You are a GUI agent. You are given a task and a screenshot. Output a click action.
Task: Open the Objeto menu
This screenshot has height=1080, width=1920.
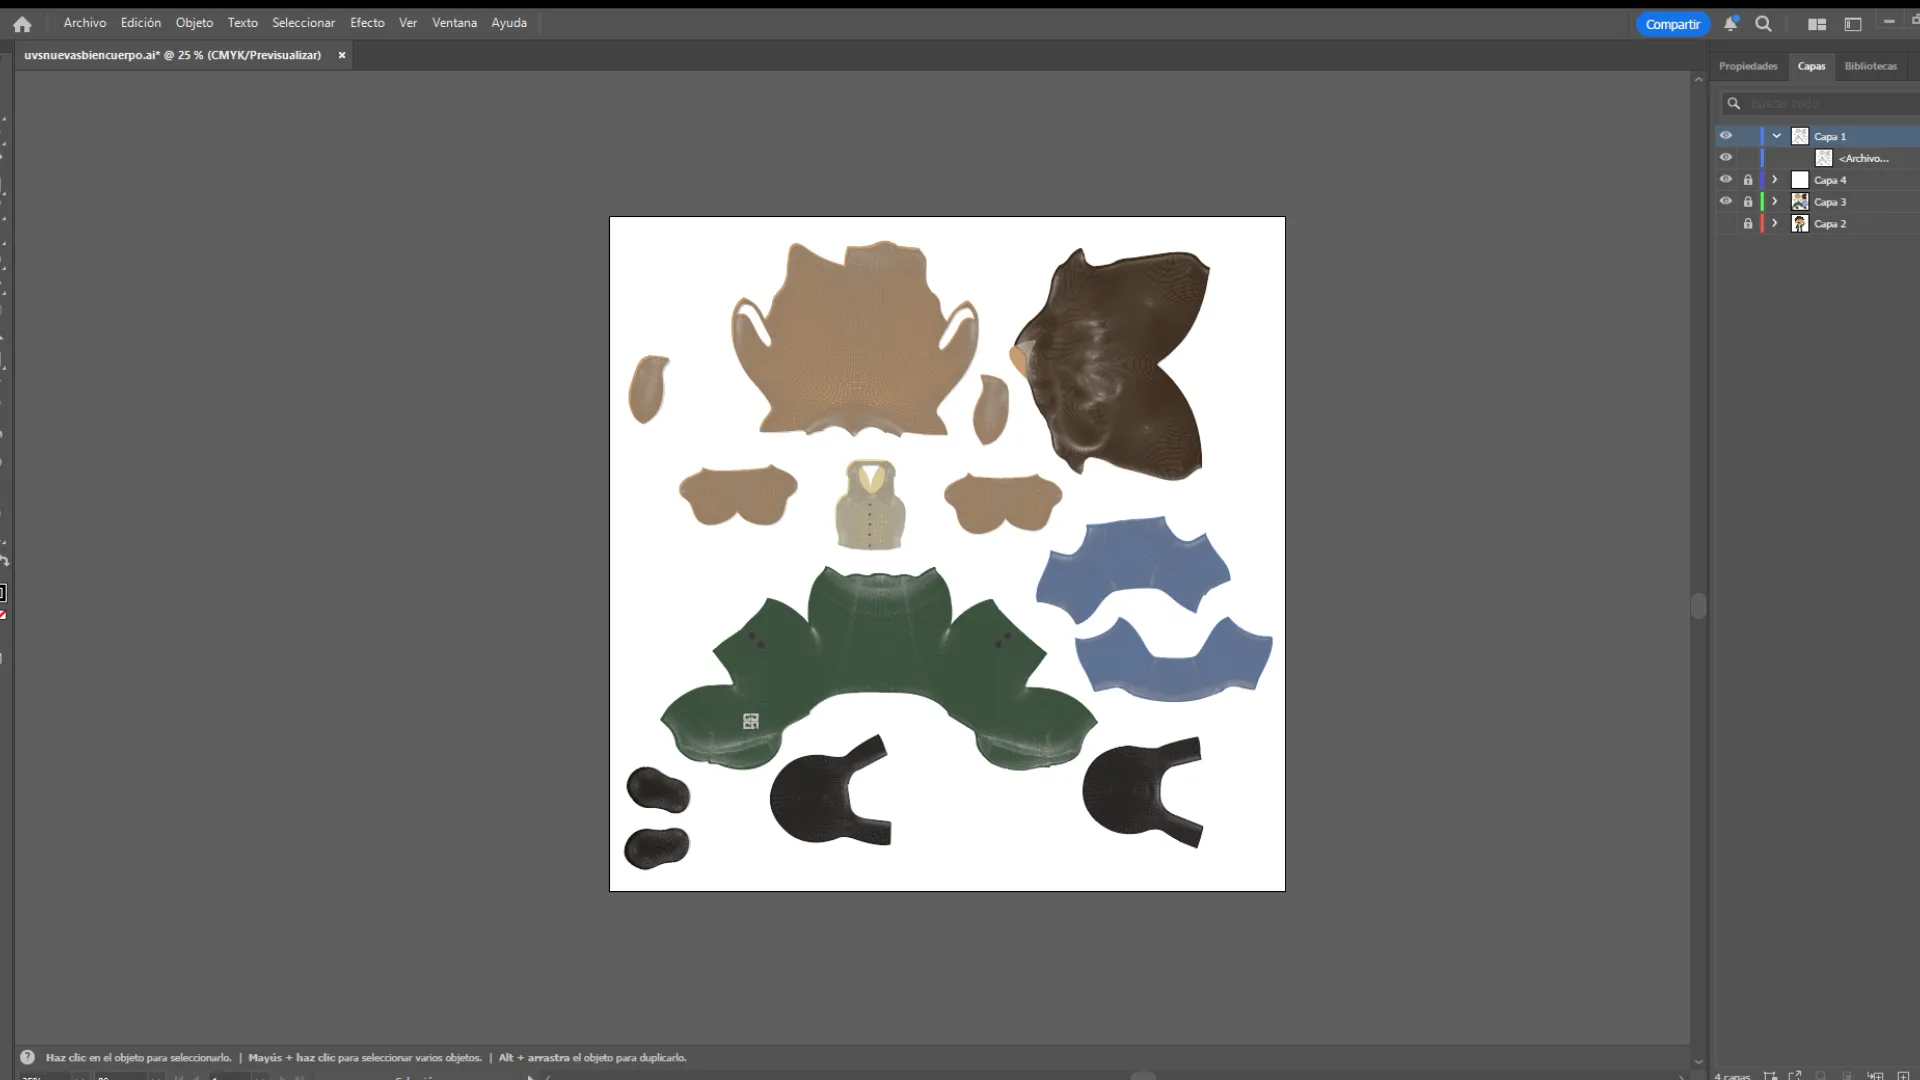[194, 23]
